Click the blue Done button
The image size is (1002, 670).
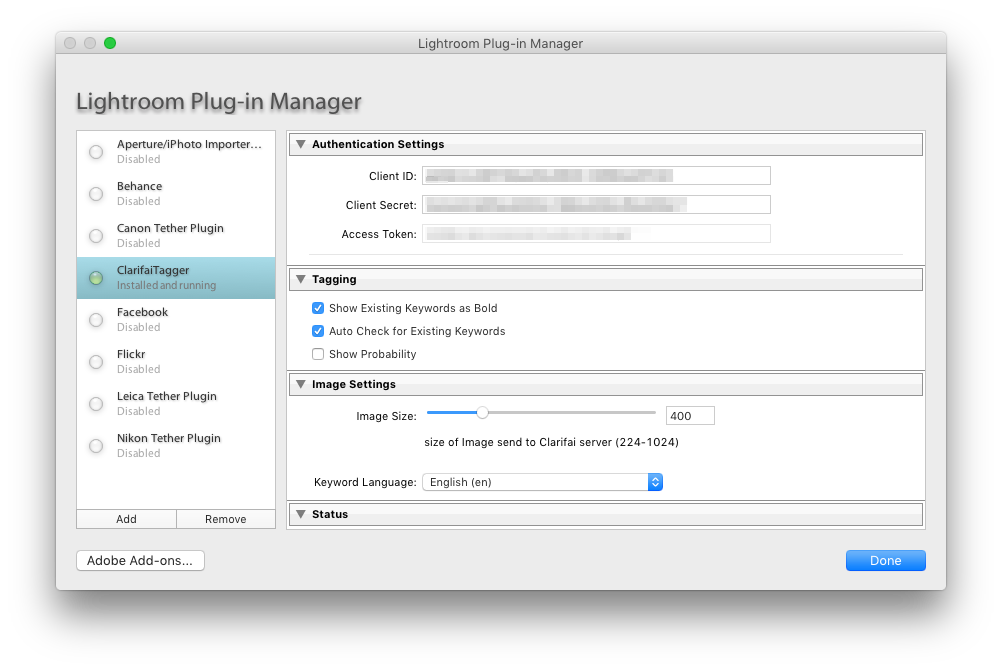click(886, 561)
